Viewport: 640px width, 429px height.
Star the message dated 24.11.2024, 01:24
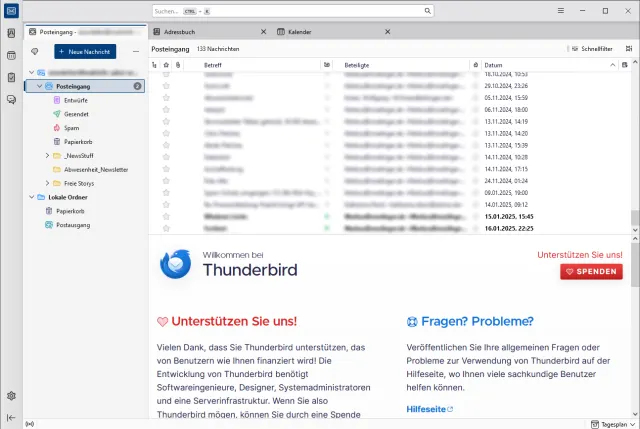pos(166,181)
